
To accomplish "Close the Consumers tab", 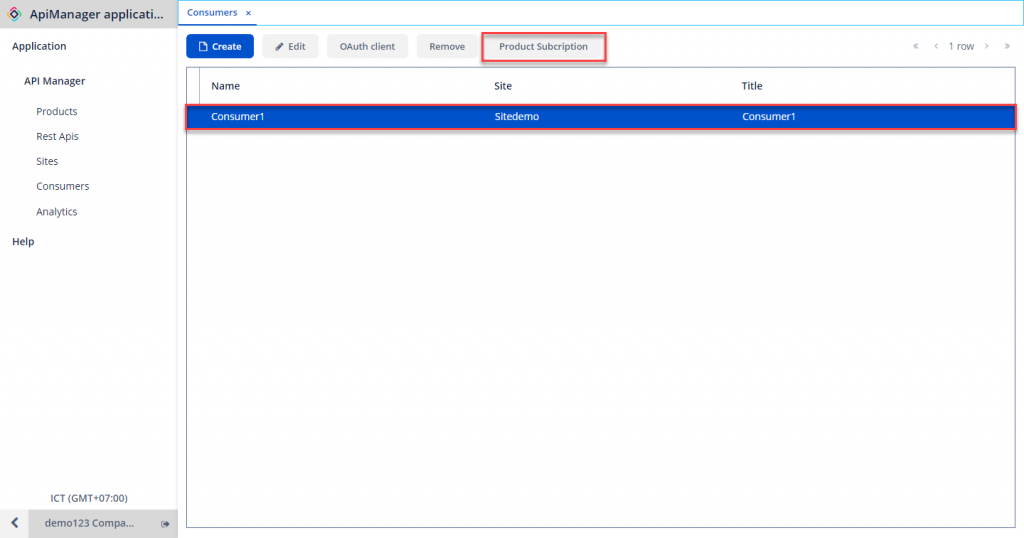I will (x=248, y=13).
